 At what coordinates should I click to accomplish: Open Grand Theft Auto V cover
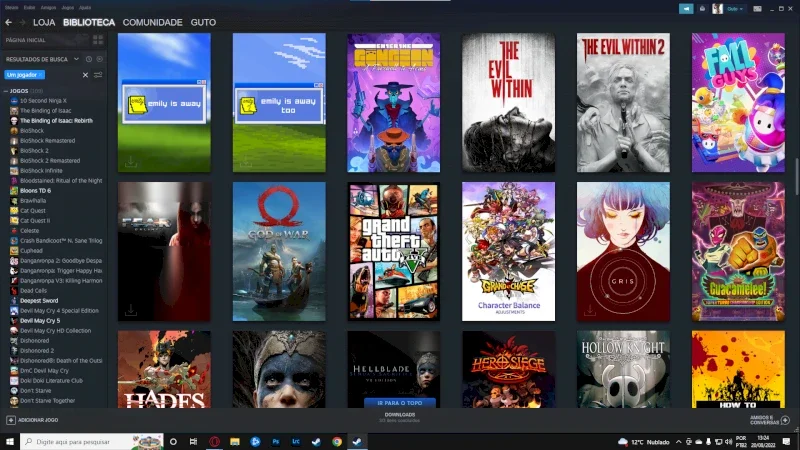tap(393, 252)
